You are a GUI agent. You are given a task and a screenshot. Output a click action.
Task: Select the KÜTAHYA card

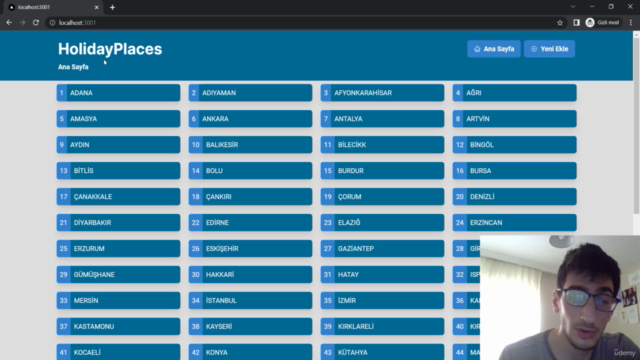382,352
